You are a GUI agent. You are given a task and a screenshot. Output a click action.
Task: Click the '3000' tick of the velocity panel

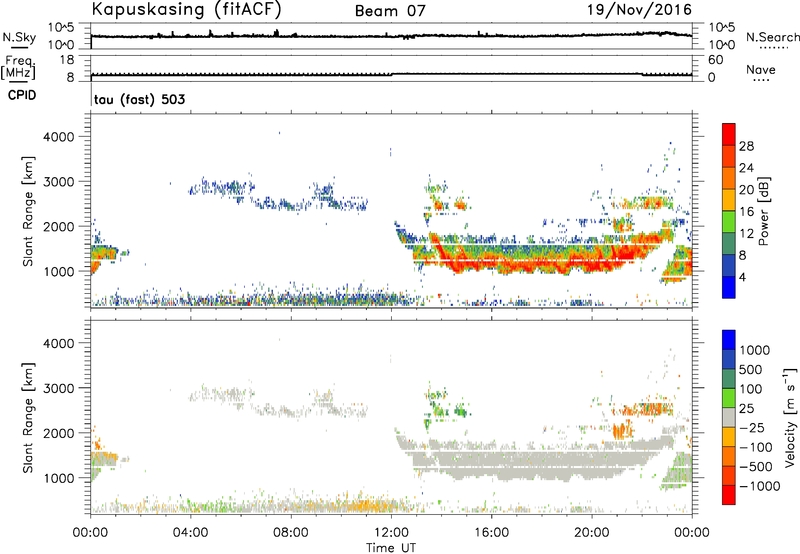point(59,388)
